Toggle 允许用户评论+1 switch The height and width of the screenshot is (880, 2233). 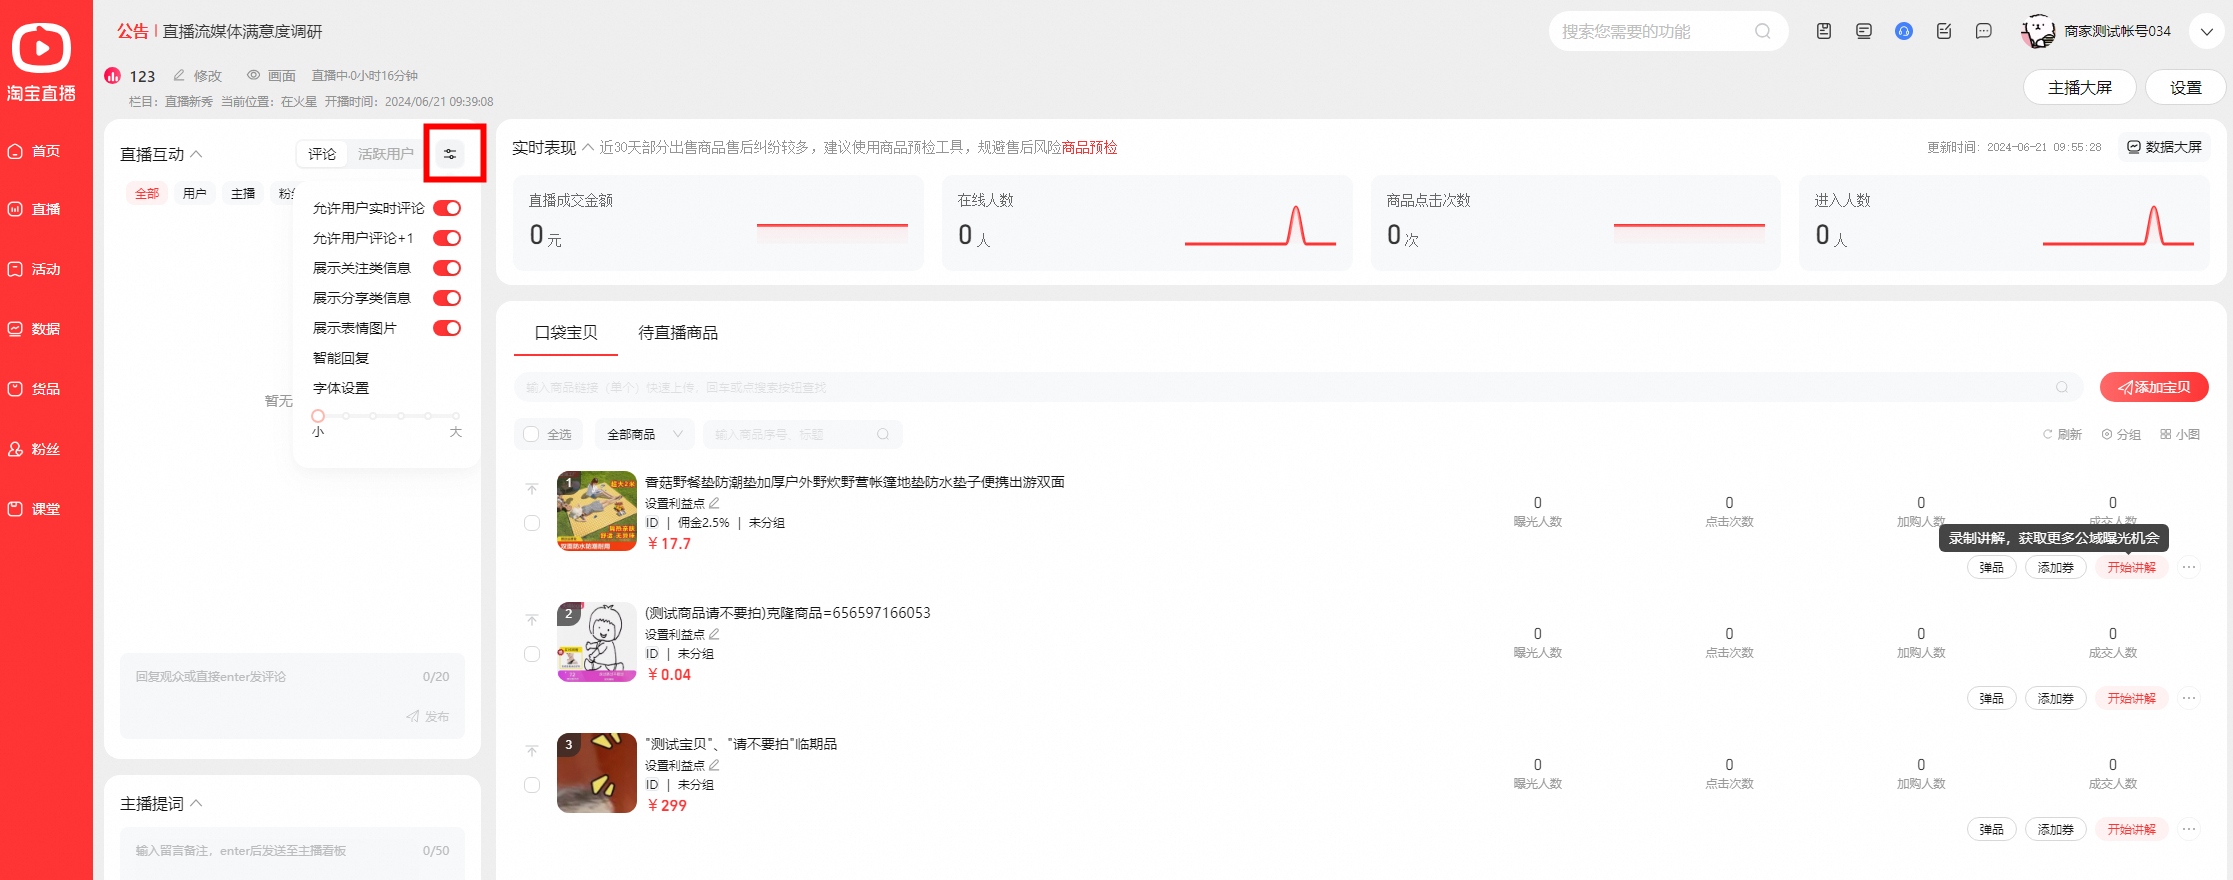click(x=447, y=238)
